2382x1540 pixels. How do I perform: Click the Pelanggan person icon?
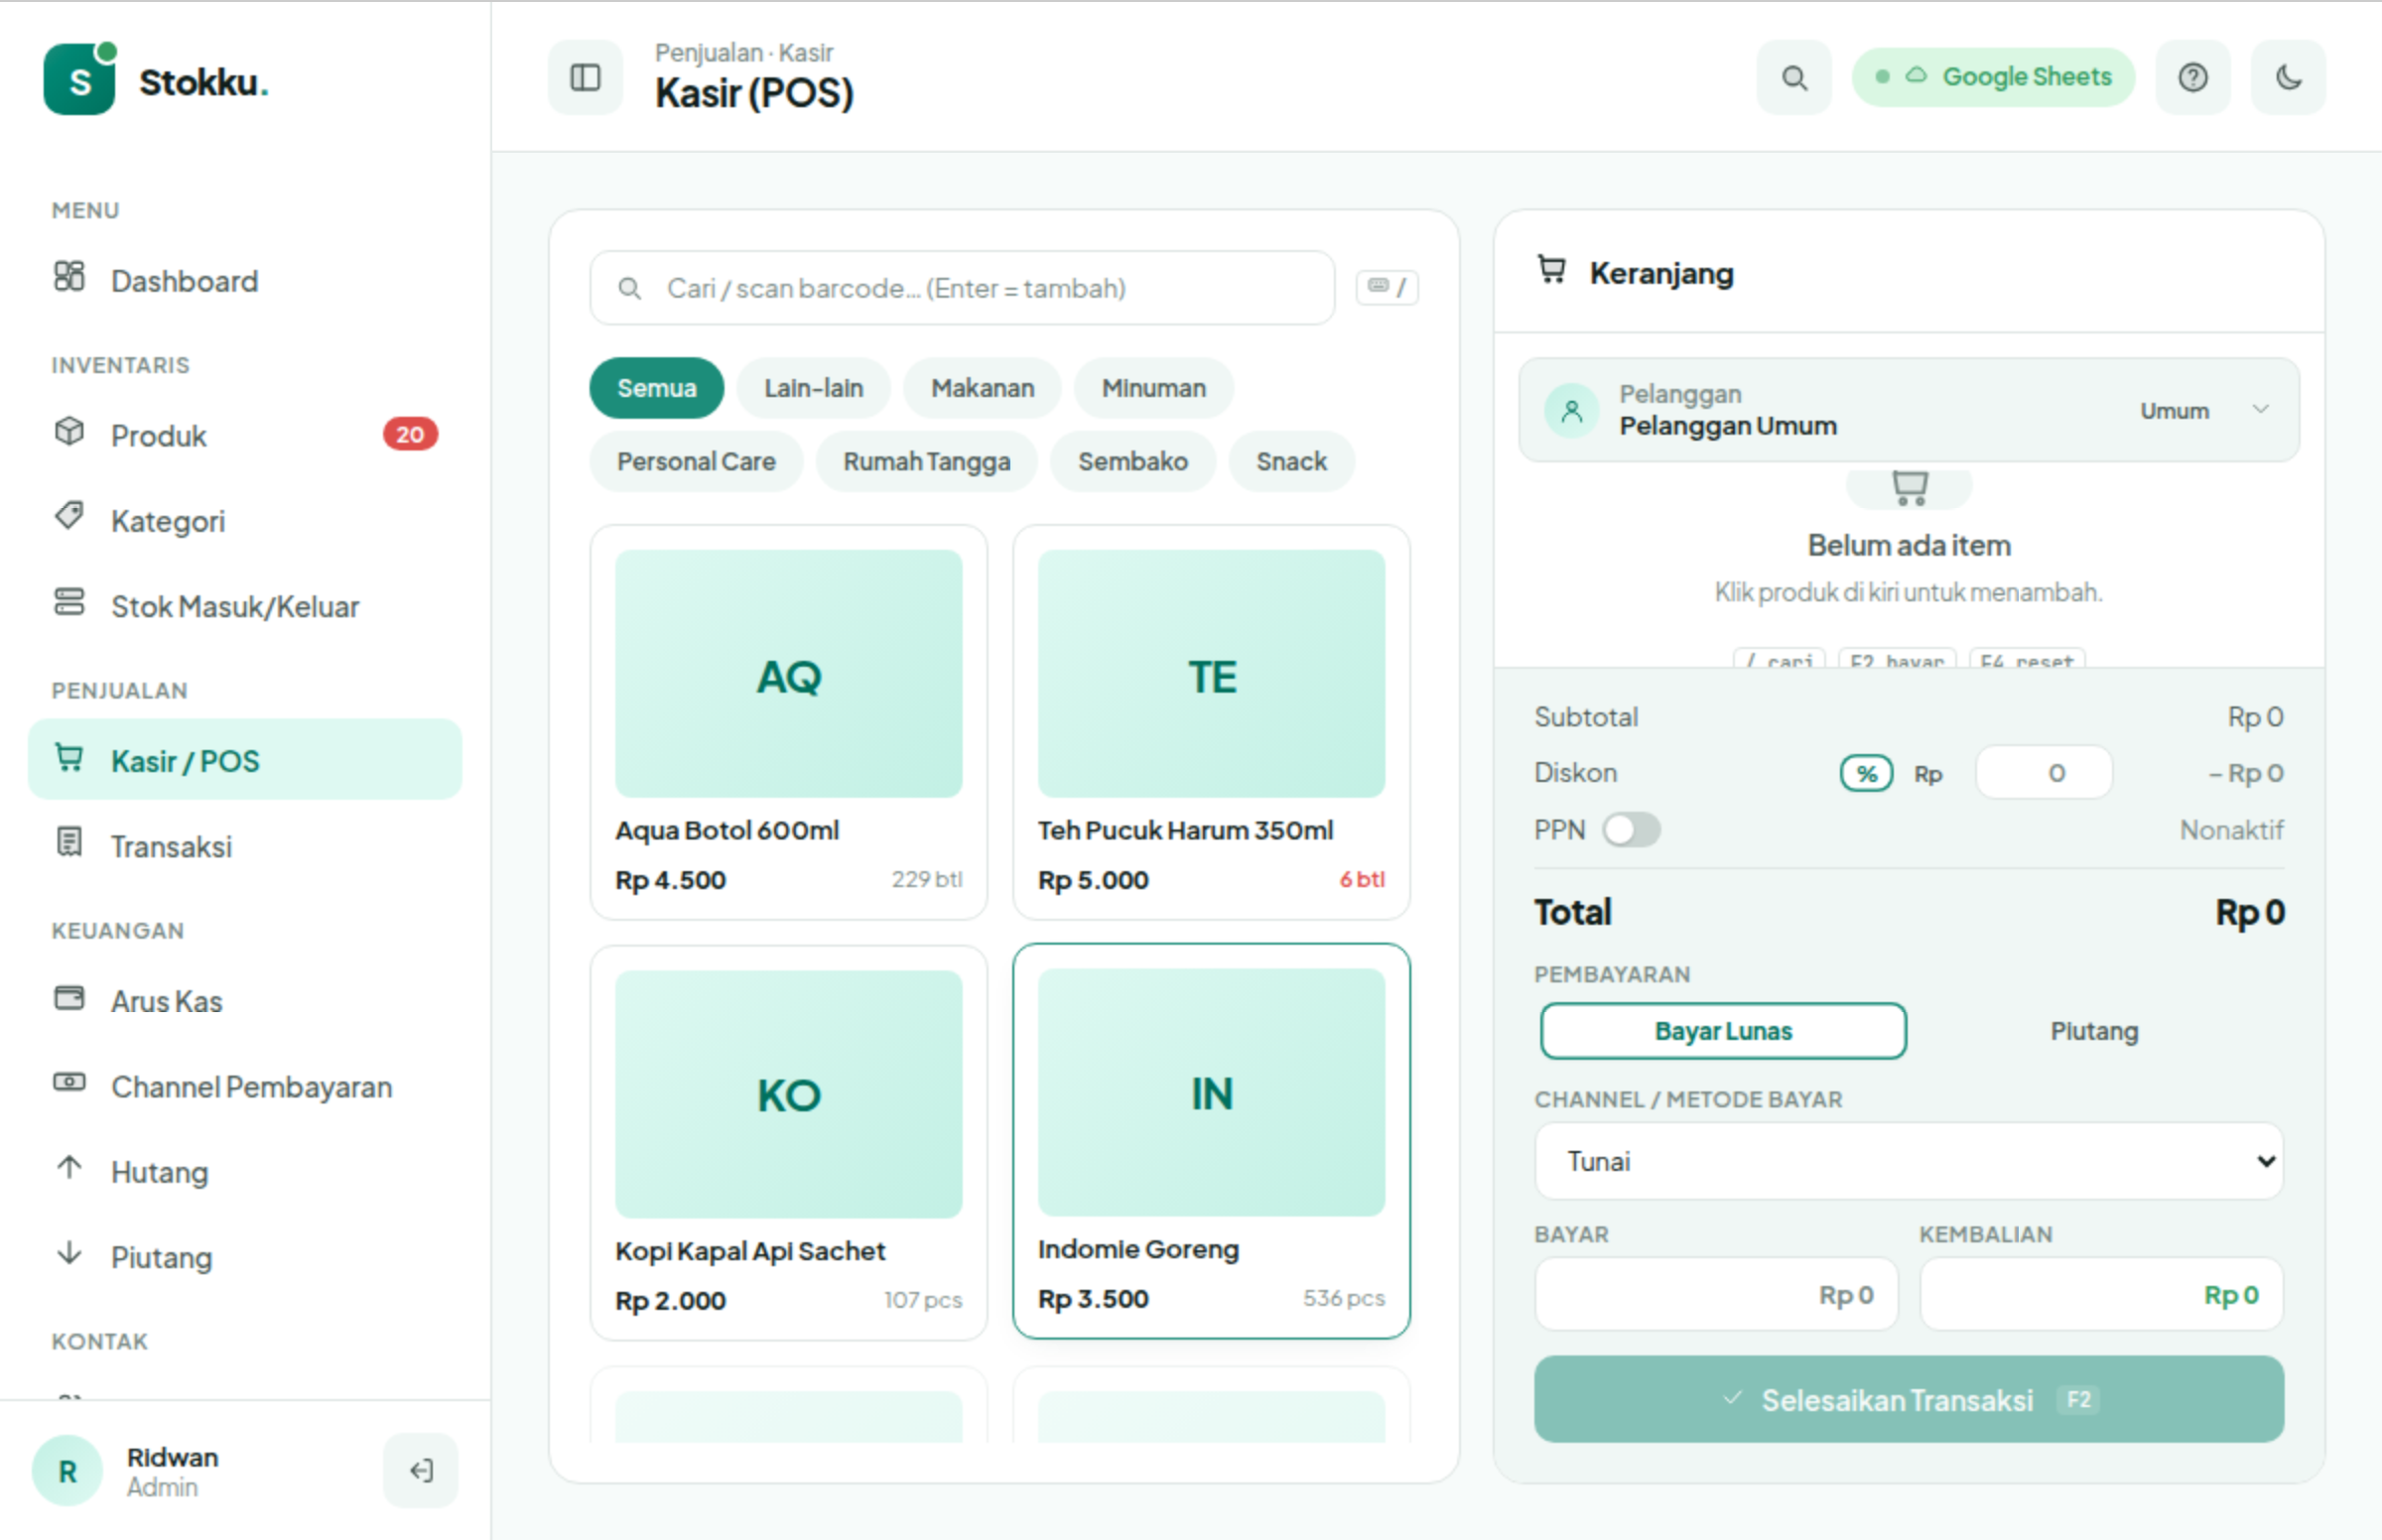pyautogui.click(x=1571, y=411)
